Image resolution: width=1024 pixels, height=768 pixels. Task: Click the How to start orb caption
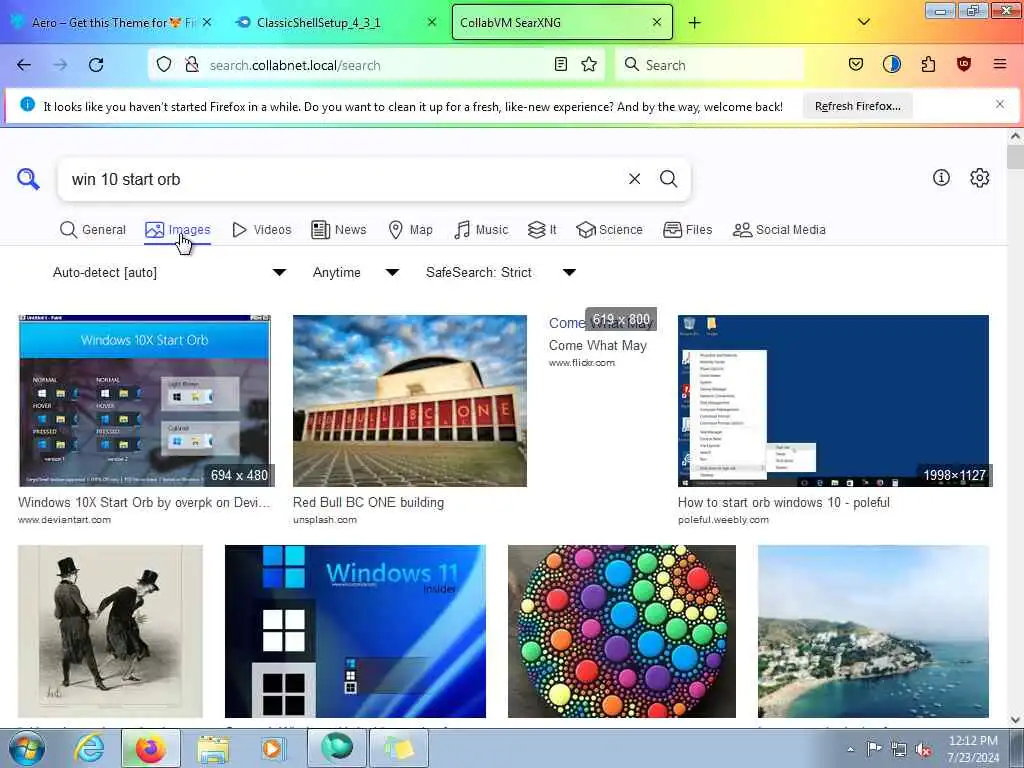click(x=784, y=502)
